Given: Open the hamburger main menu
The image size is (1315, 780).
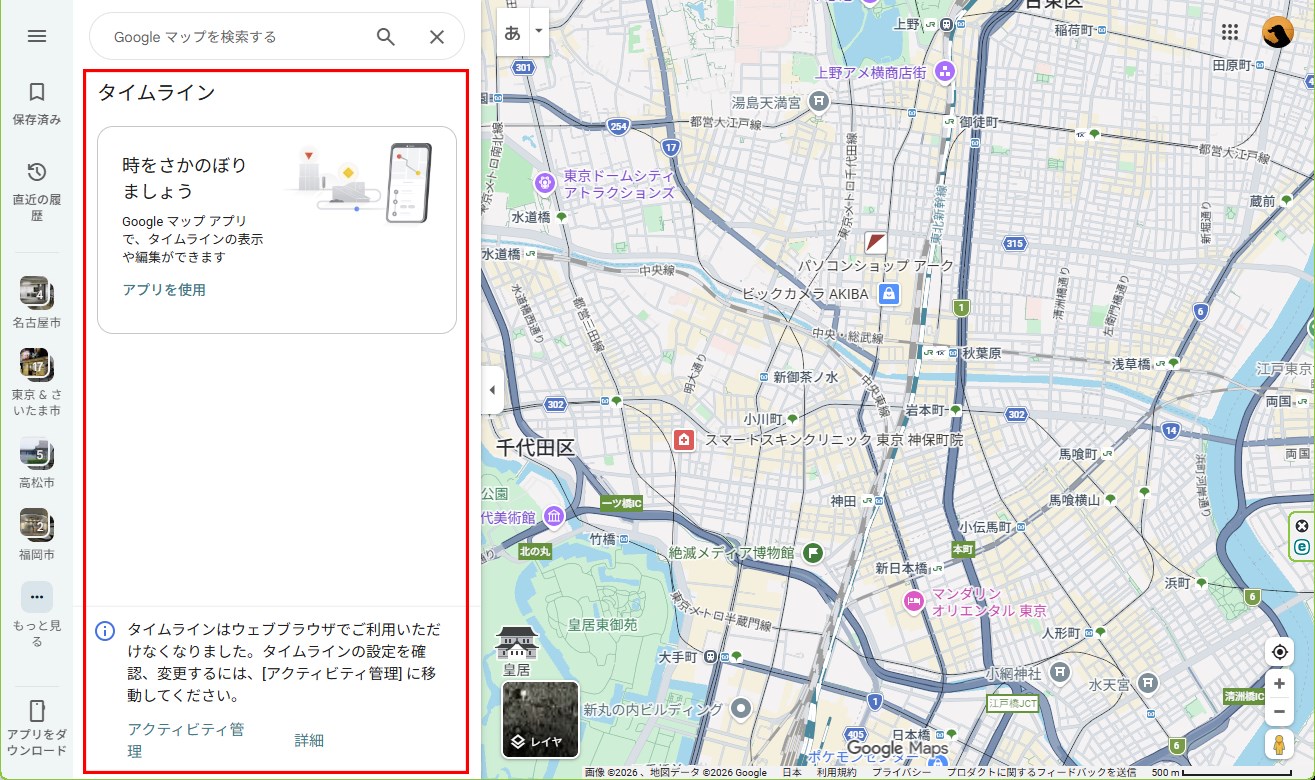Looking at the screenshot, I should click(x=37, y=36).
